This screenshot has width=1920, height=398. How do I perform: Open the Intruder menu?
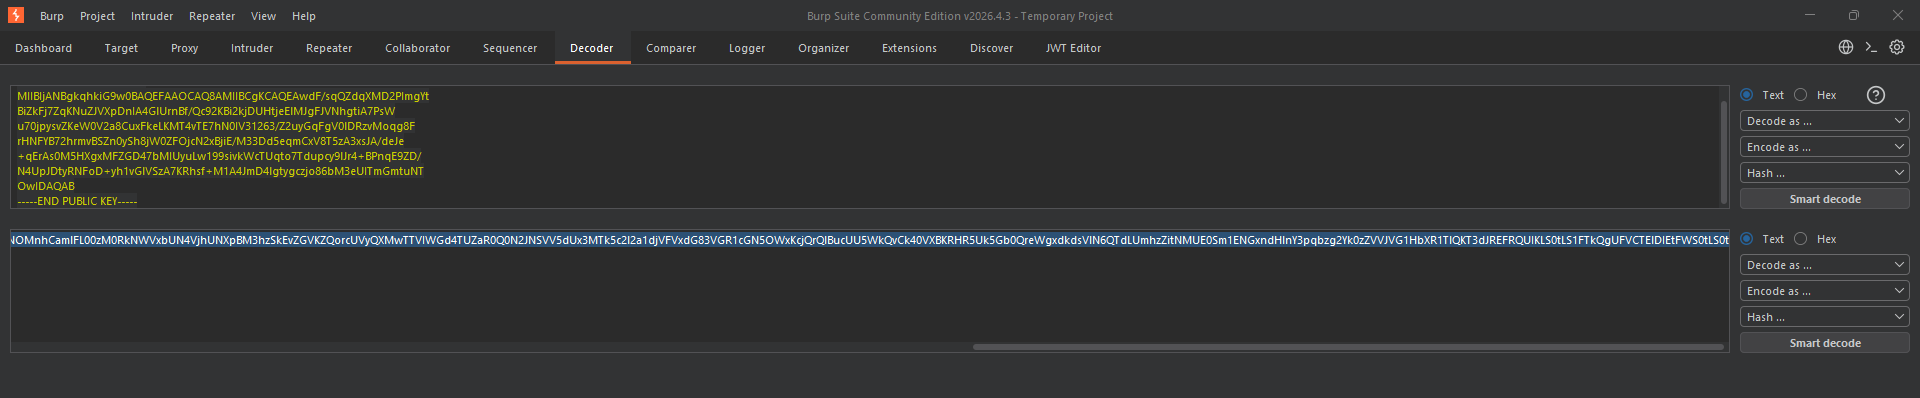152,16
